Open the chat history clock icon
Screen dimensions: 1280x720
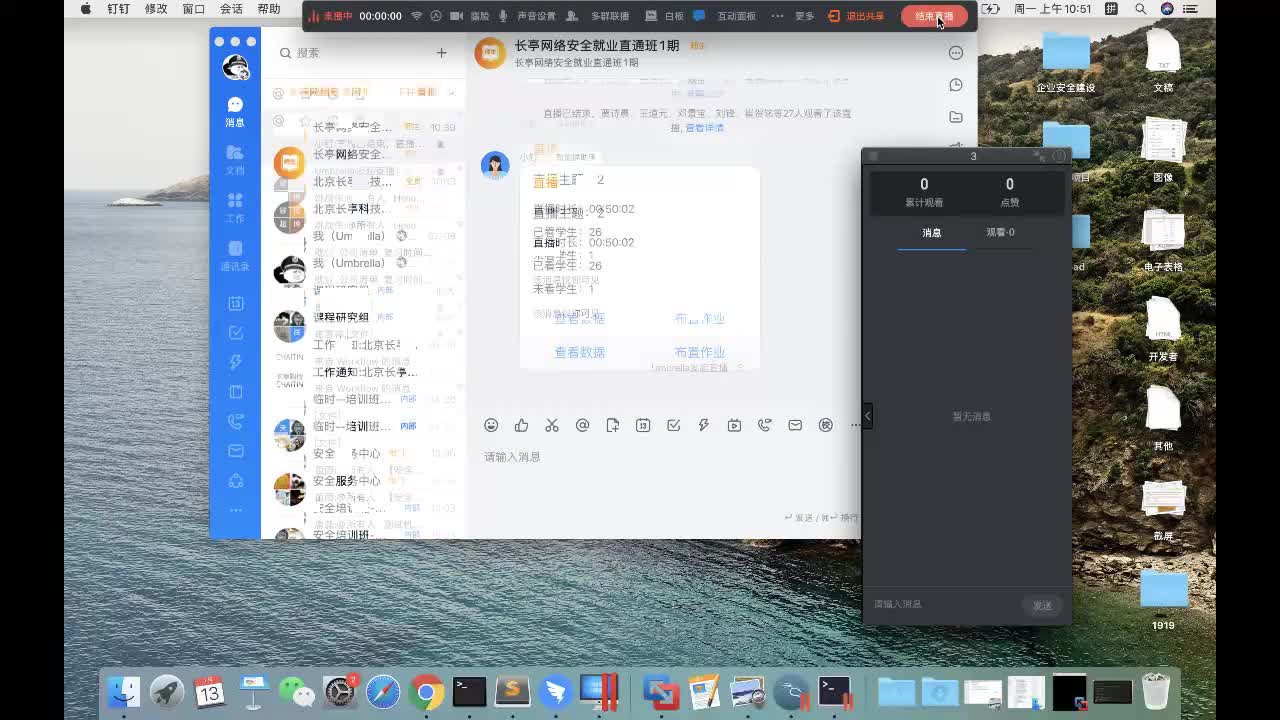click(x=956, y=85)
